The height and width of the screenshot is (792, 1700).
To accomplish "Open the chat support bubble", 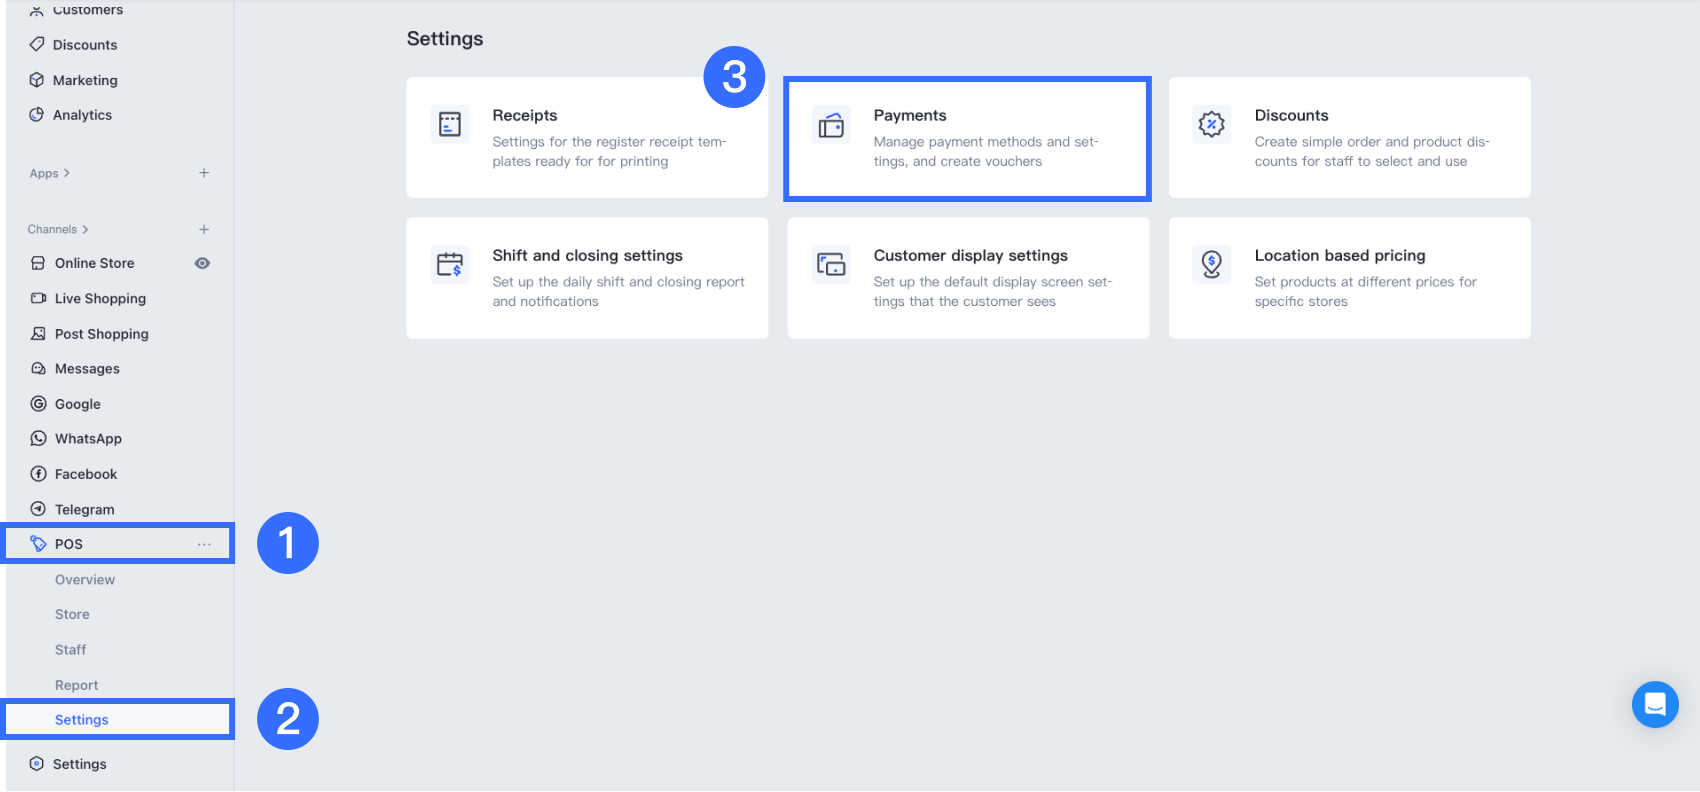I will point(1655,704).
